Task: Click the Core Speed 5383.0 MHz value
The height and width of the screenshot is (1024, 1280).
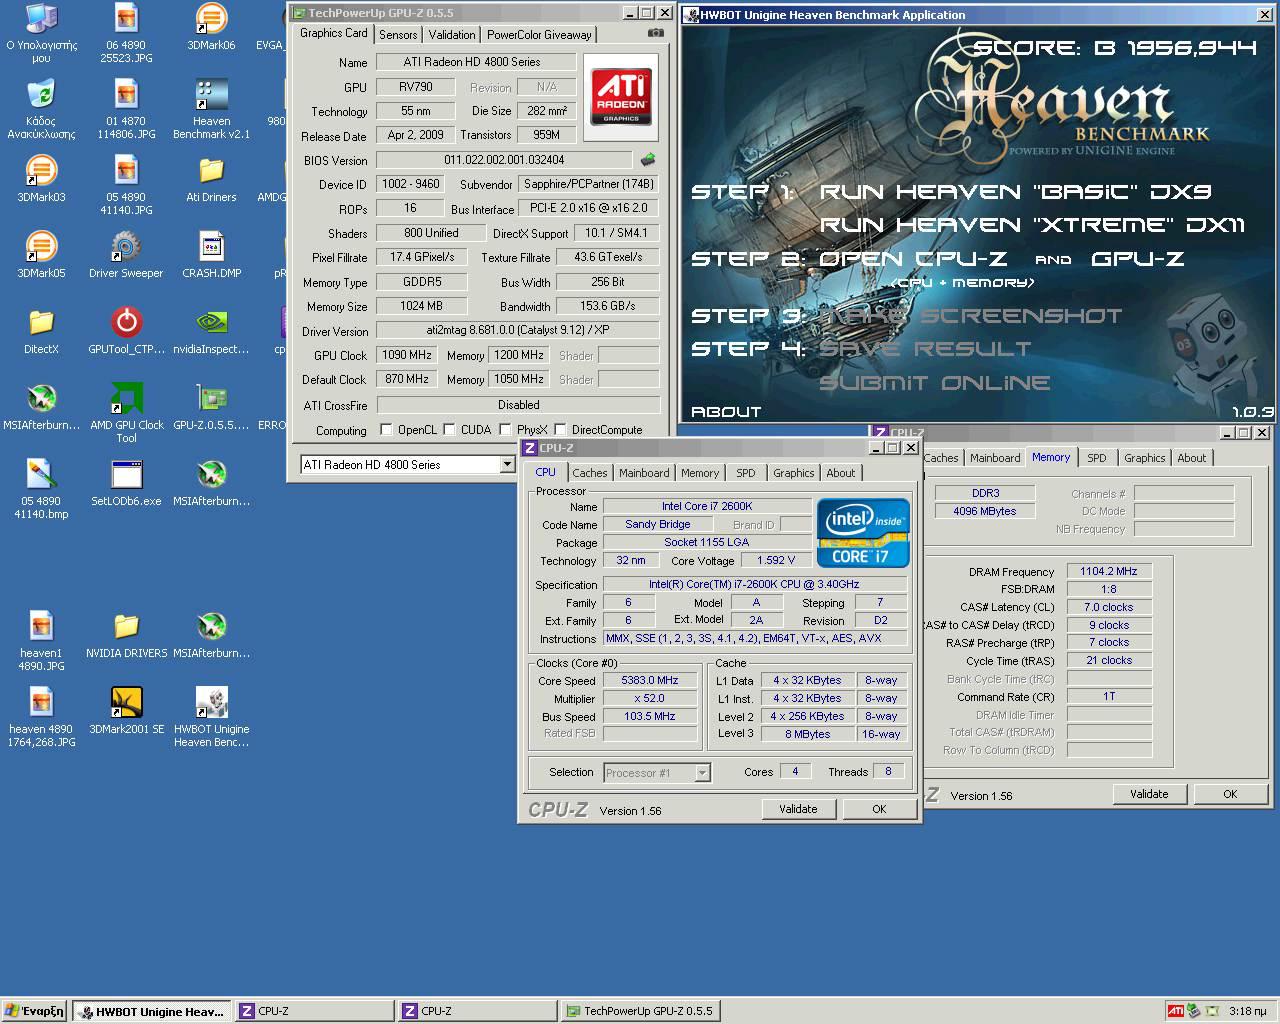Action: (650, 681)
